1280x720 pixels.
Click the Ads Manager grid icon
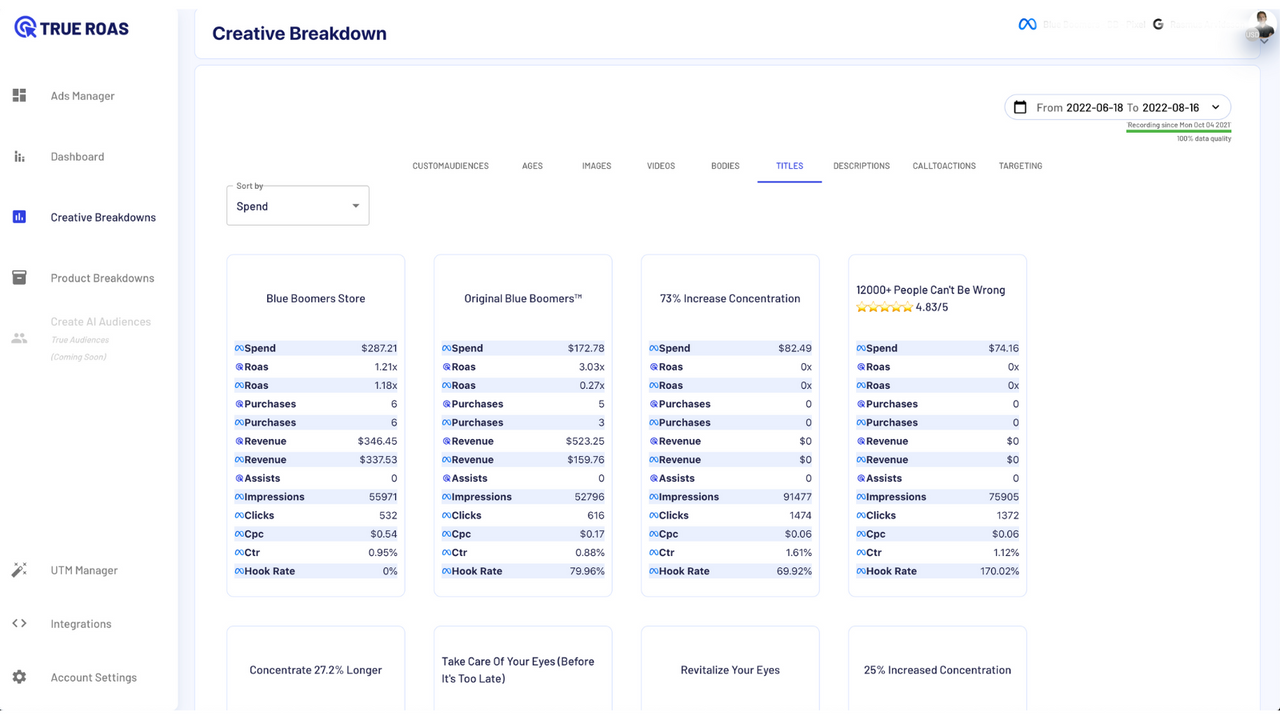tap(19, 95)
